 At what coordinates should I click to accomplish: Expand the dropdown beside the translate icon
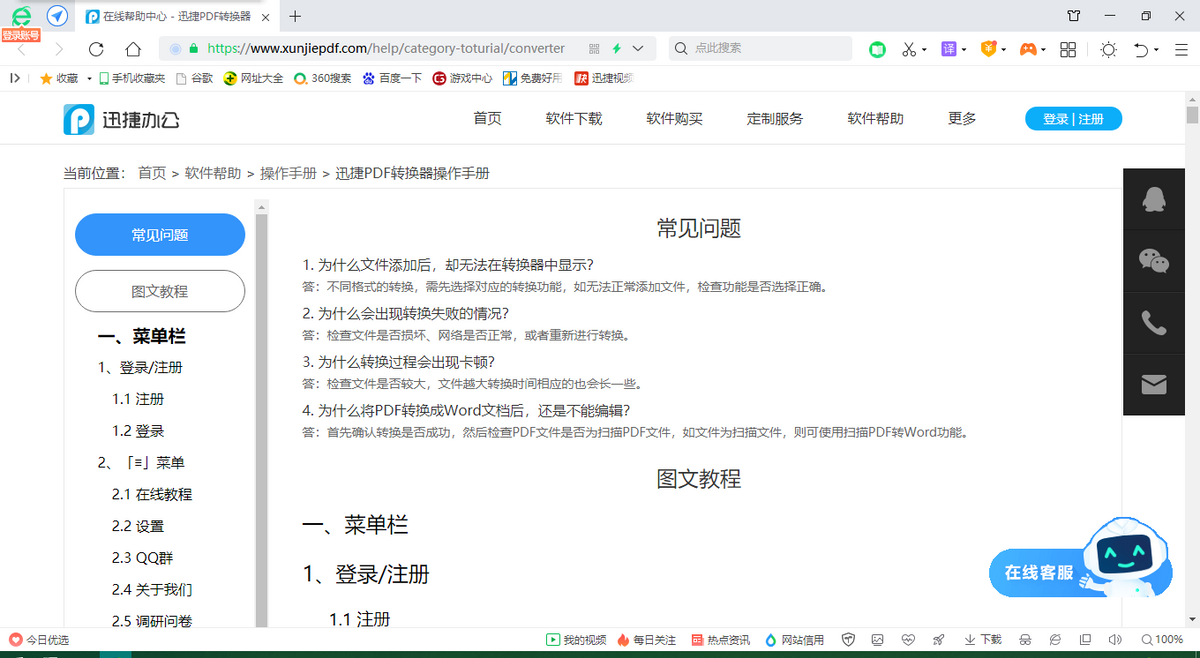coord(963,48)
